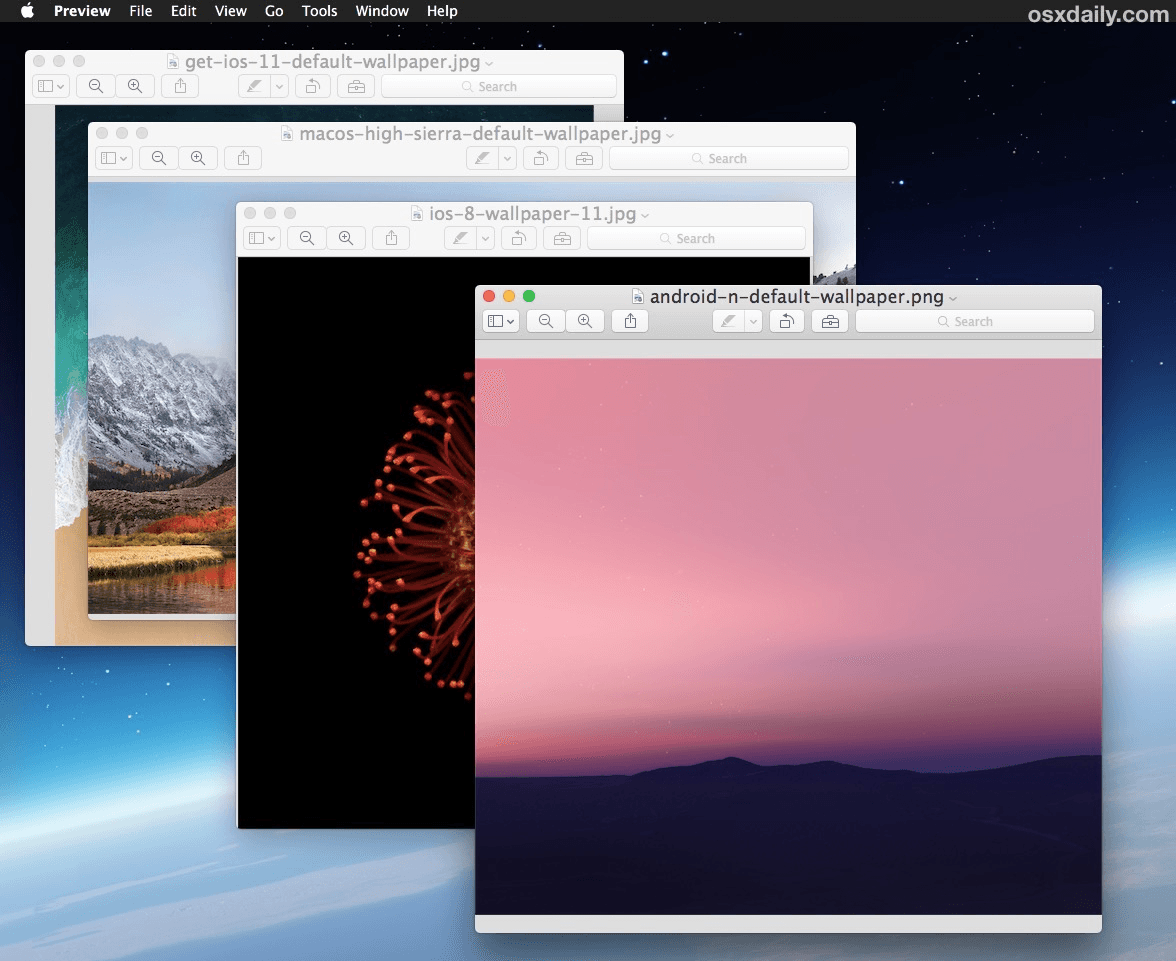This screenshot has width=1176, height=961.
Task: Share the macos-high-sierra-default-wallpaper image
Action: 243,158
